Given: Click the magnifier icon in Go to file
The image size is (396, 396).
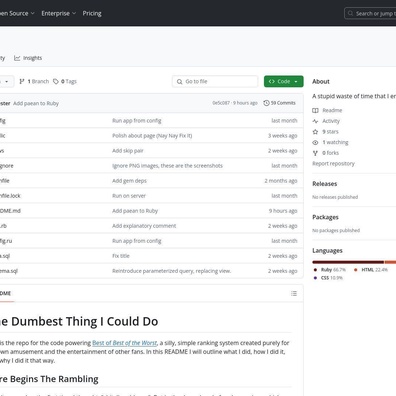Looking at the screenshot, I should click(x=179, y=82).
